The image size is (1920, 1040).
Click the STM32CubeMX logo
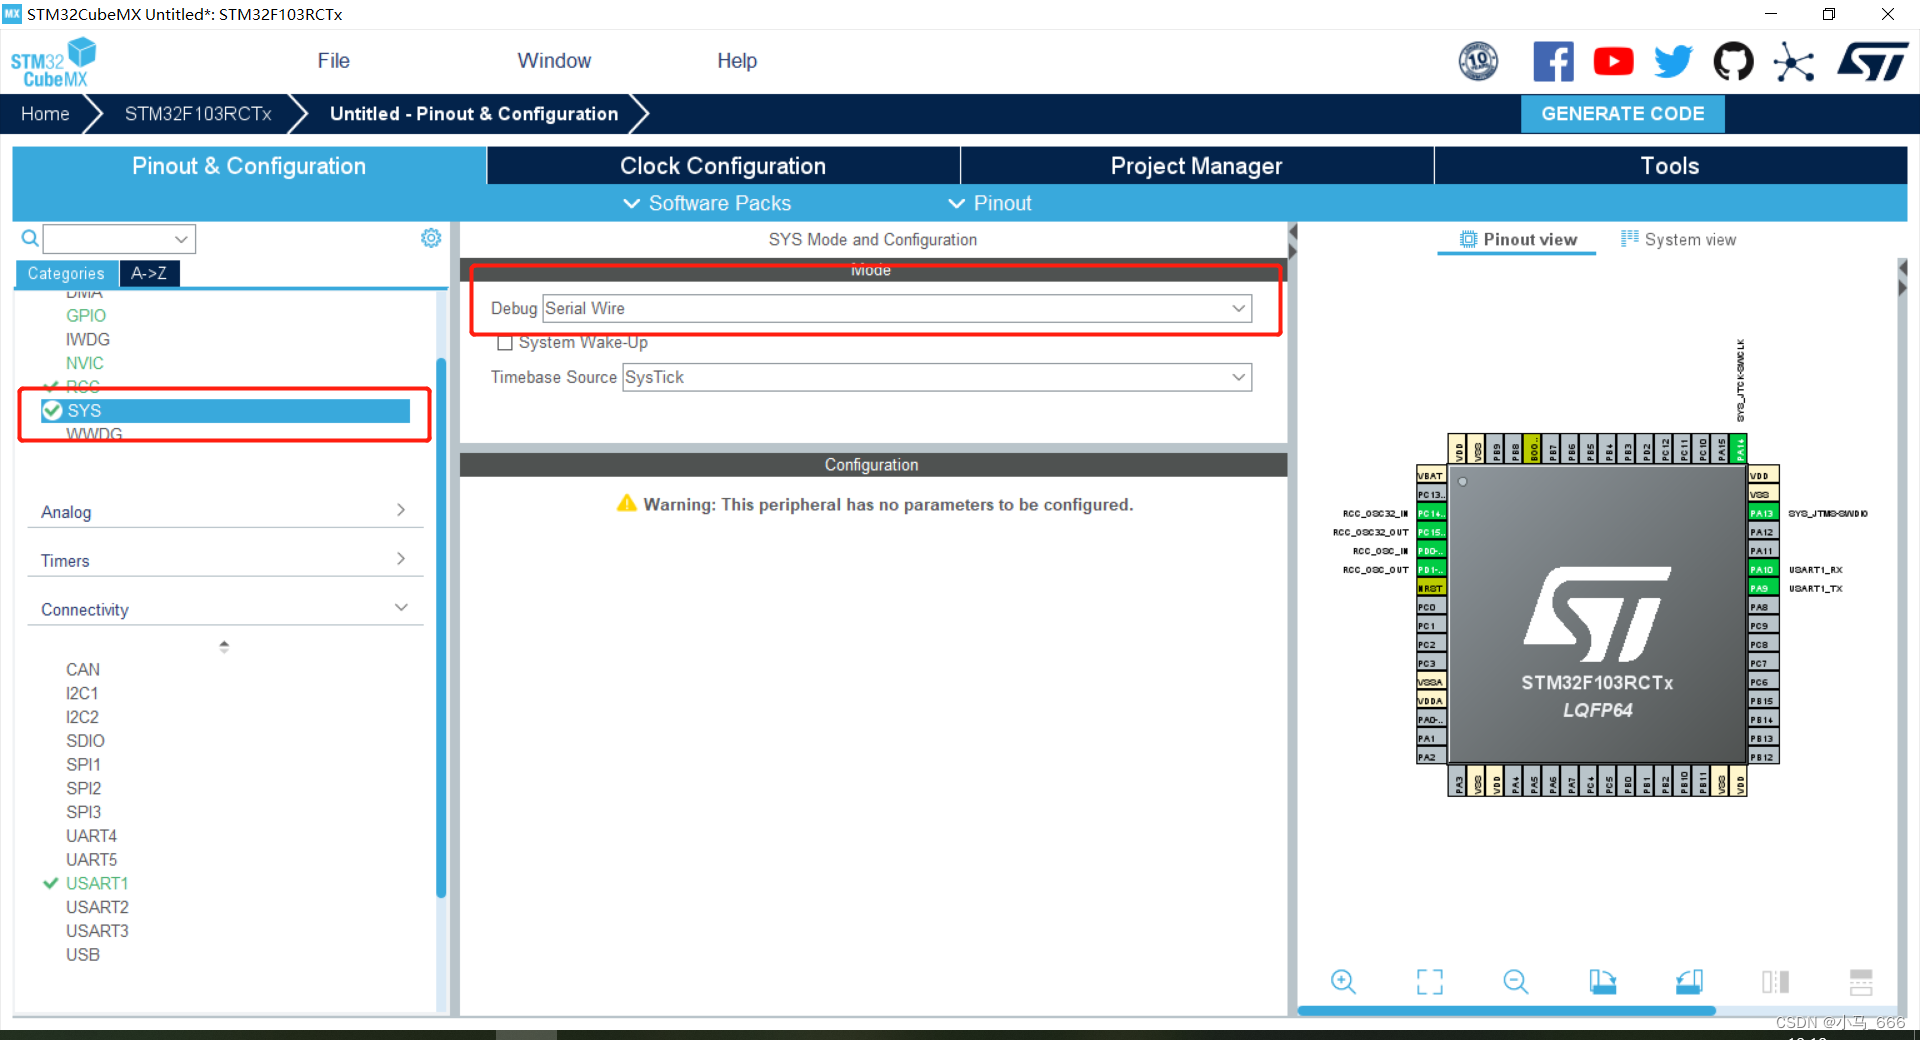[x=53, y=63]
